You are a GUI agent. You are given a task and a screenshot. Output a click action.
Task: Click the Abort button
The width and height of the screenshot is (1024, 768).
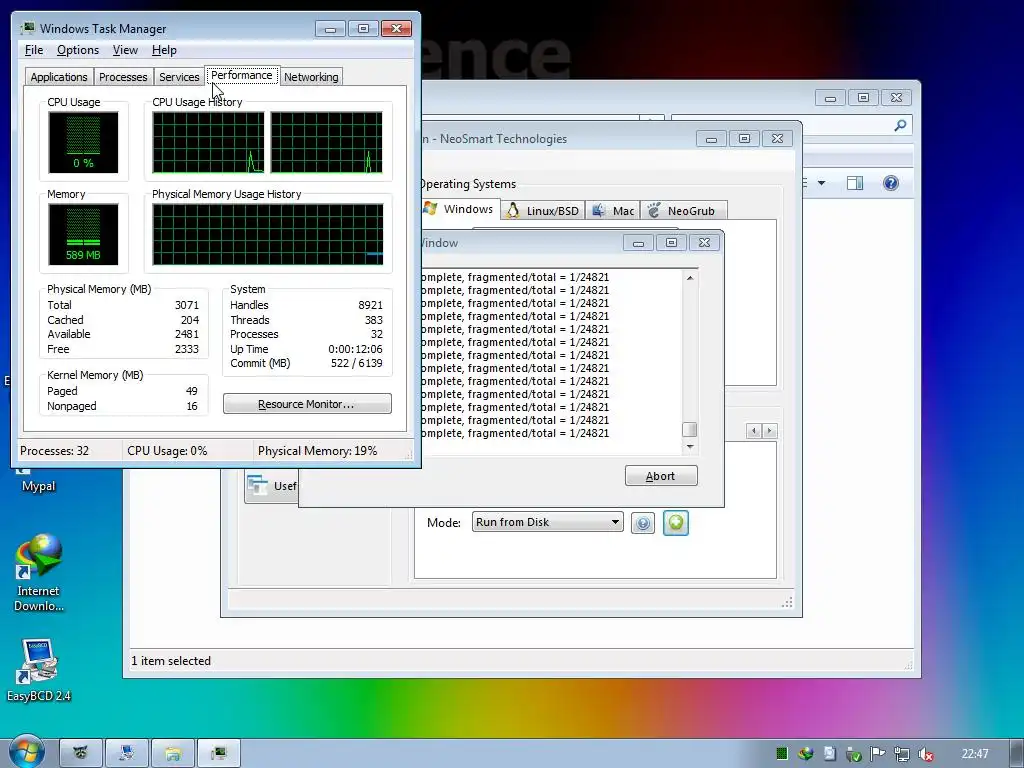[661, 476]
